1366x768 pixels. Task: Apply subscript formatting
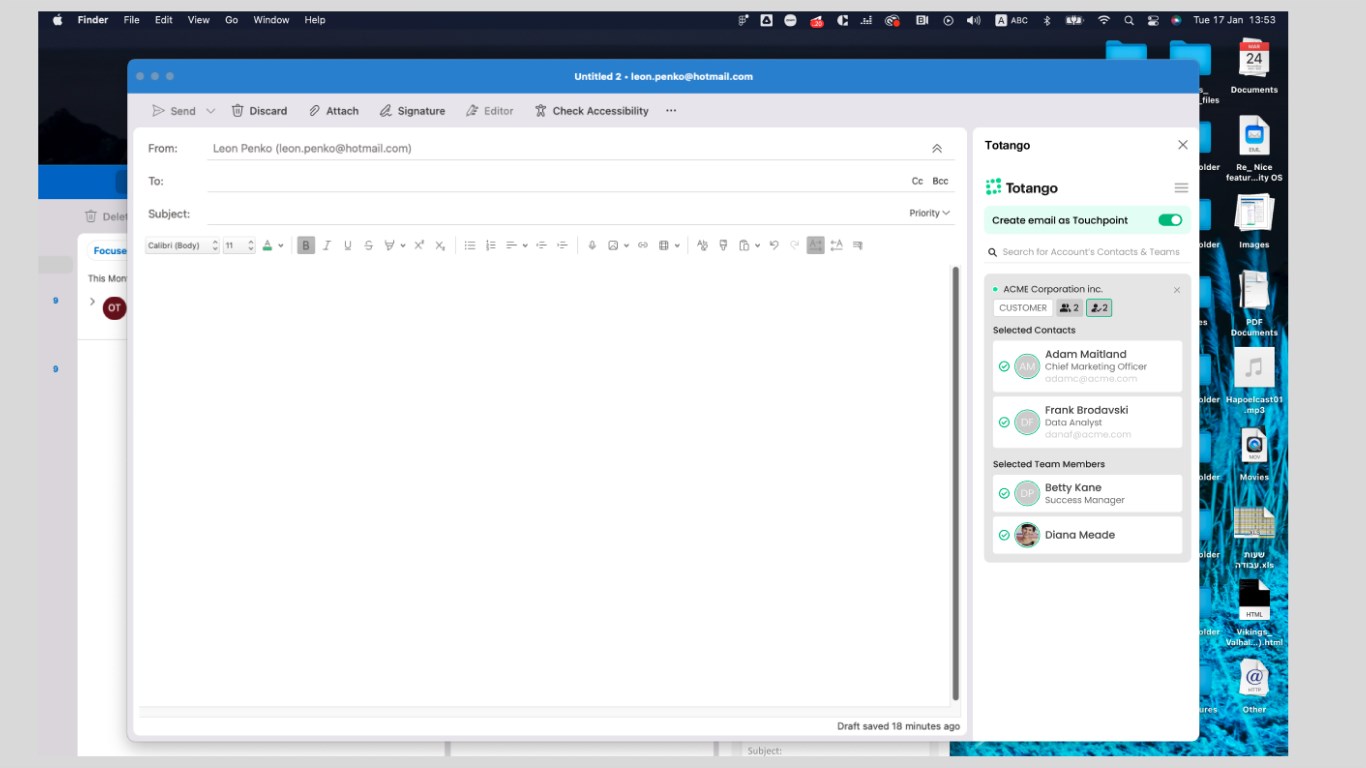pos(440,245)
